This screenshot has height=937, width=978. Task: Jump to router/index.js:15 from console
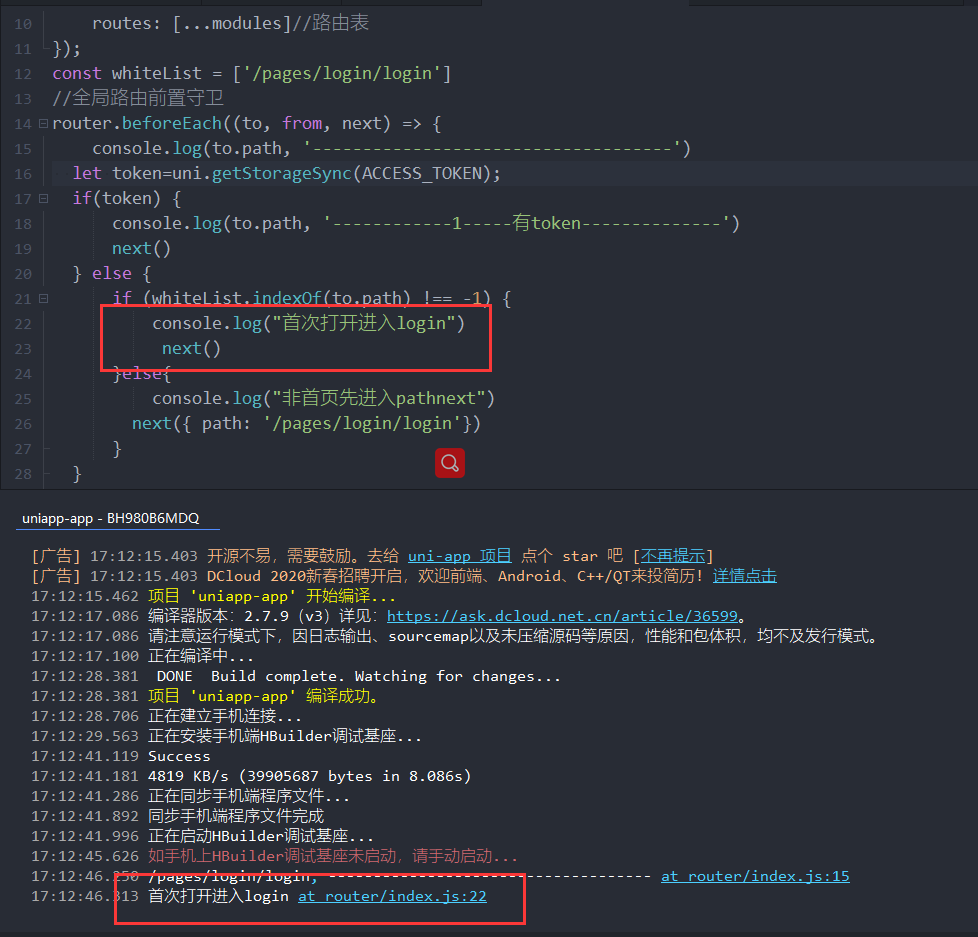click(x=754, y=876)
